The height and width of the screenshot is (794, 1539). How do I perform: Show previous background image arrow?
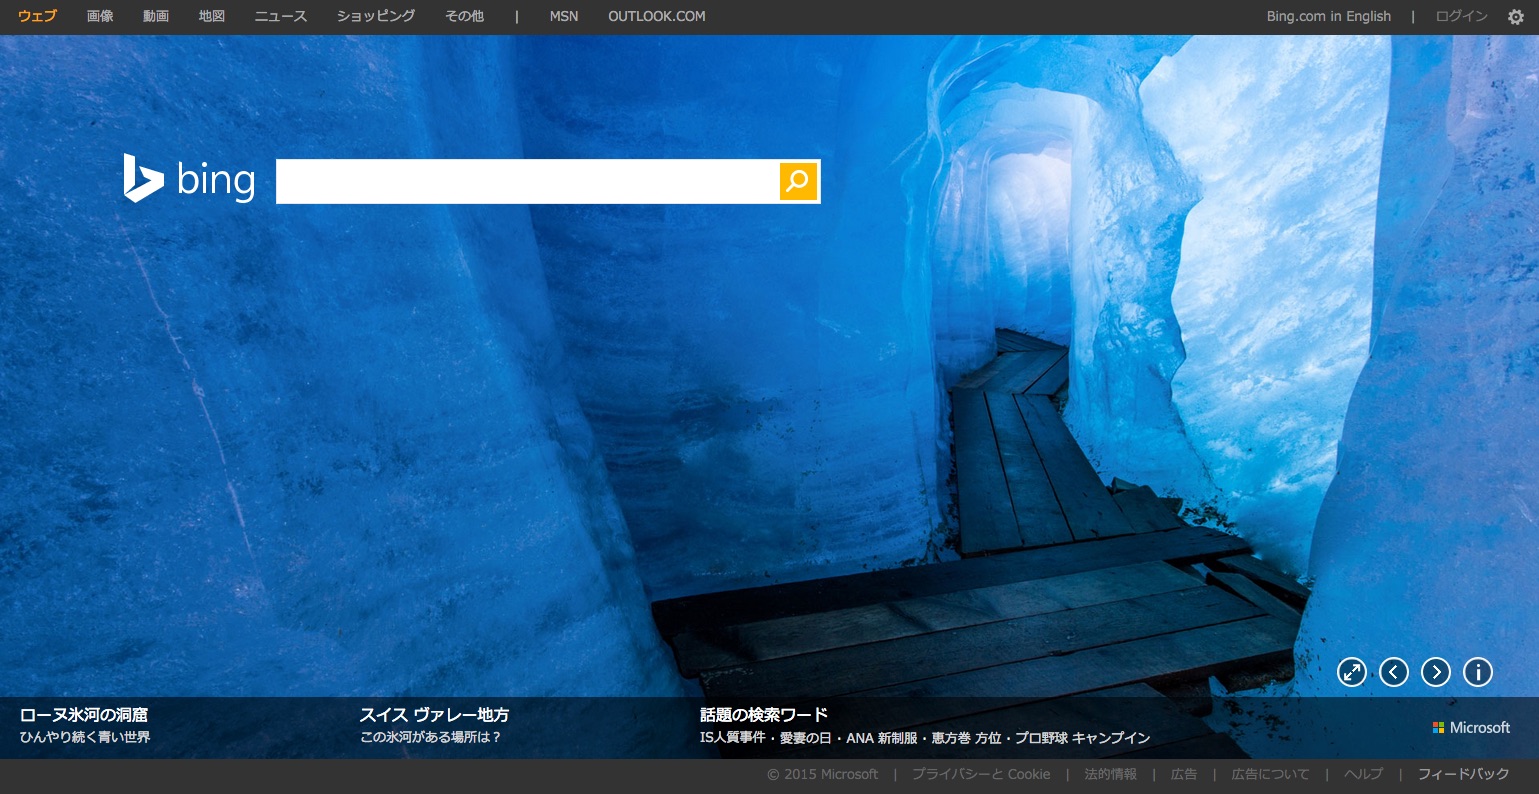[1394, 672]
